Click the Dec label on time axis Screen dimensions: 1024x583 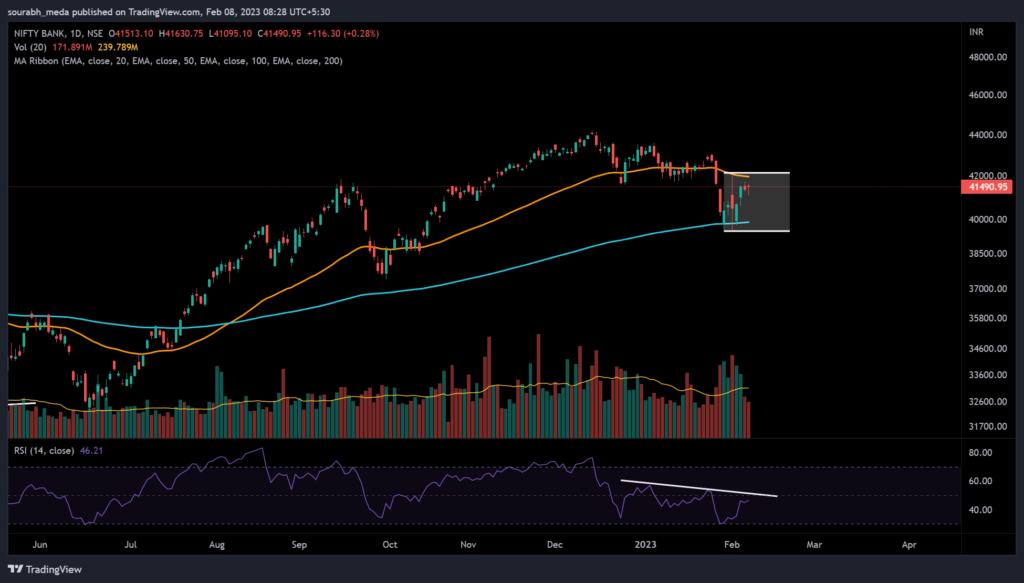[x=554, y=544]
